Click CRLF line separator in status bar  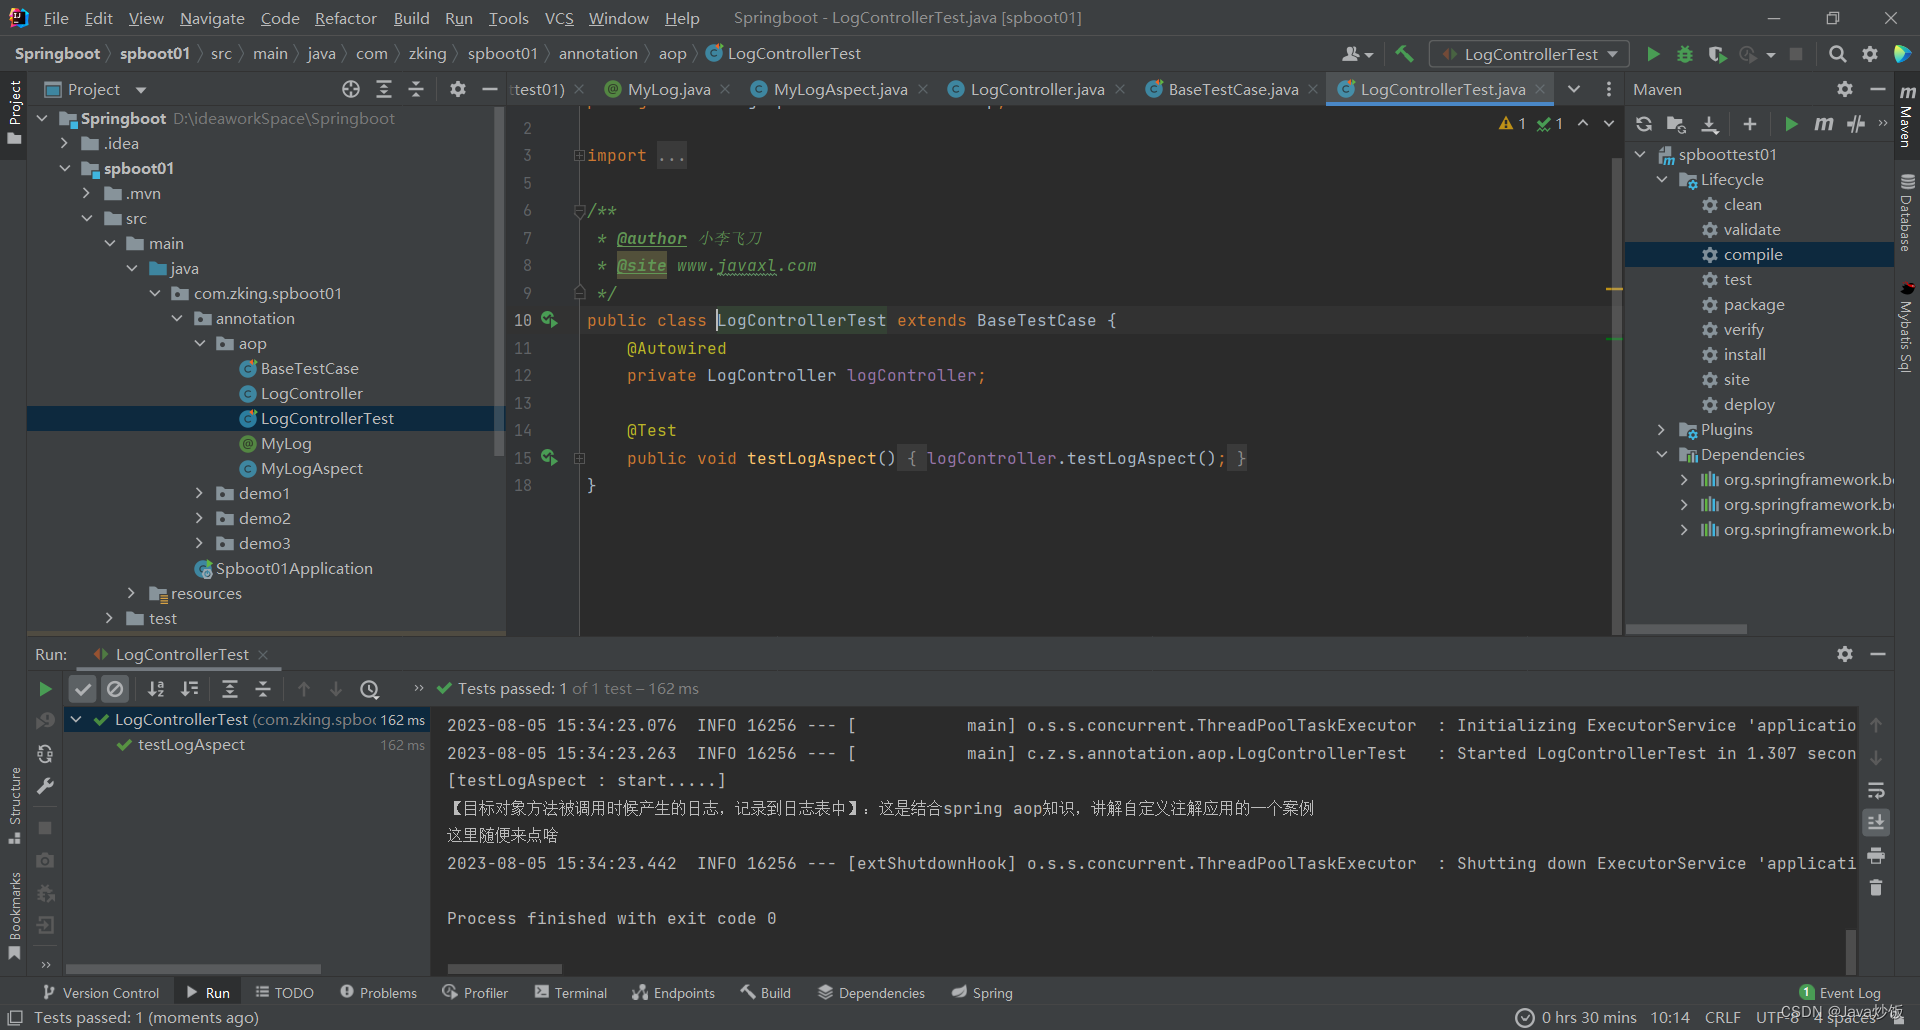click(x=1722, y=1018)
